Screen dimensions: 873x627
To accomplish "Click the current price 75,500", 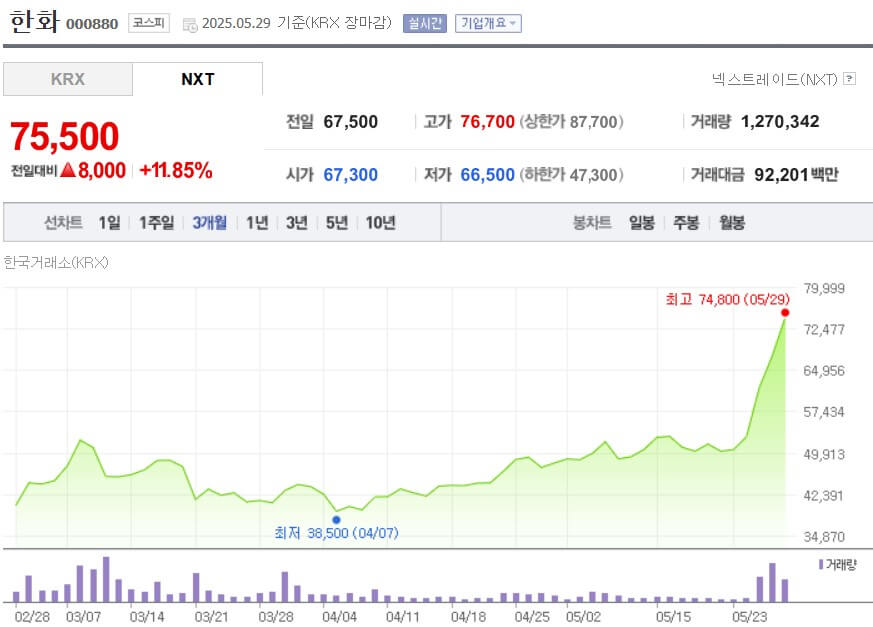I will tap(65, 136).
